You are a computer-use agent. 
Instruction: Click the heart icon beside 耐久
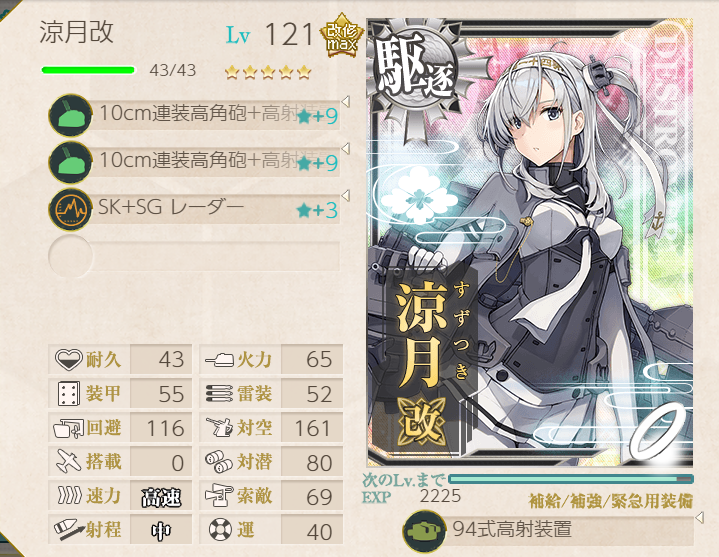click(68, 359)
